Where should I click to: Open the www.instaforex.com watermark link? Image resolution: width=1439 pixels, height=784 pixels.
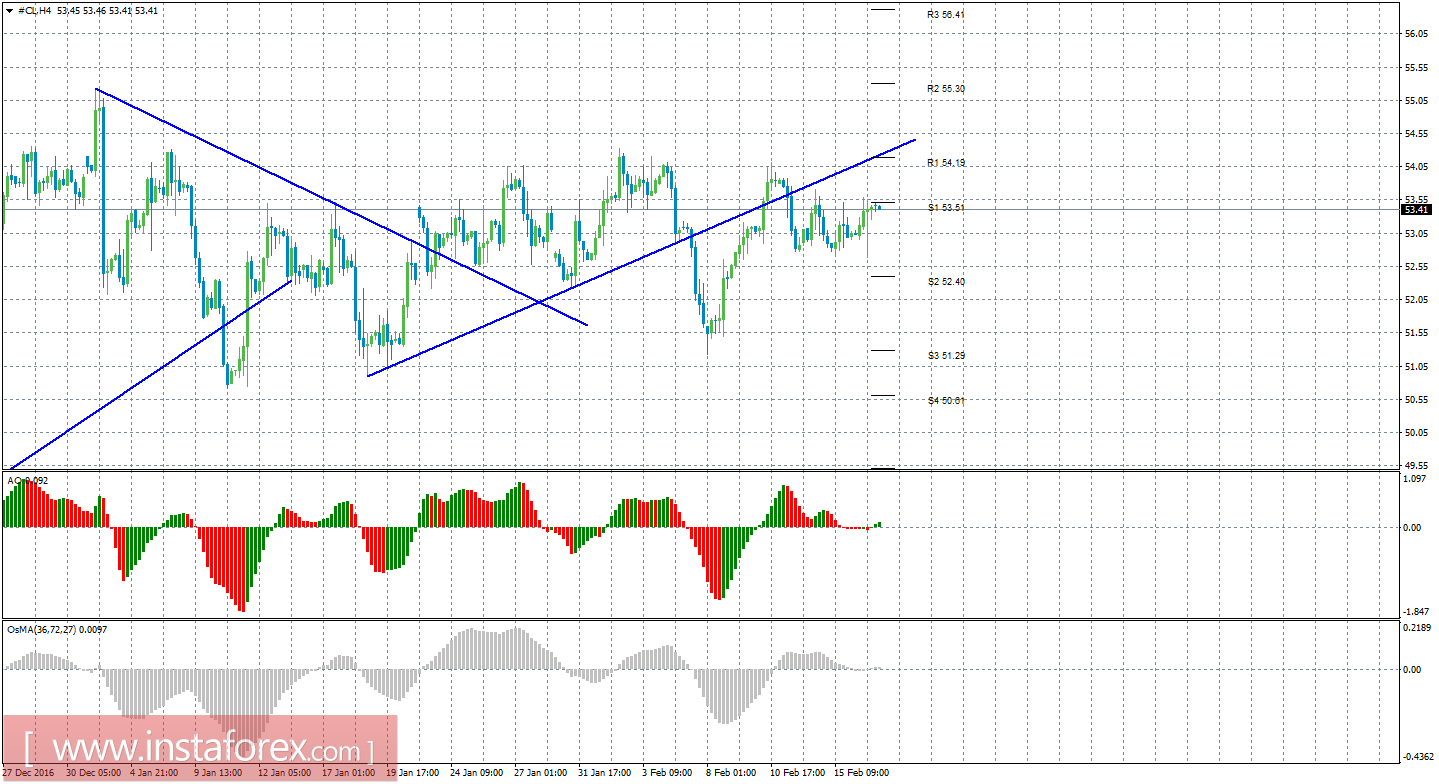tap(198, 749)
